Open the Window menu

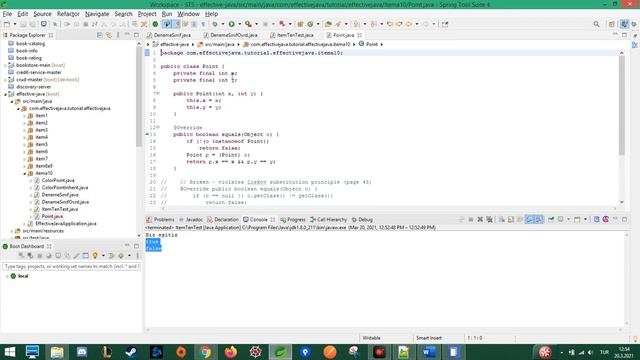[x=188, y=14]
